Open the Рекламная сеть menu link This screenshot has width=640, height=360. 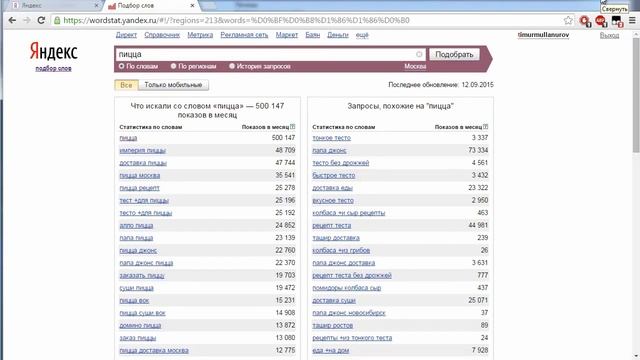[x=244, y=35]
